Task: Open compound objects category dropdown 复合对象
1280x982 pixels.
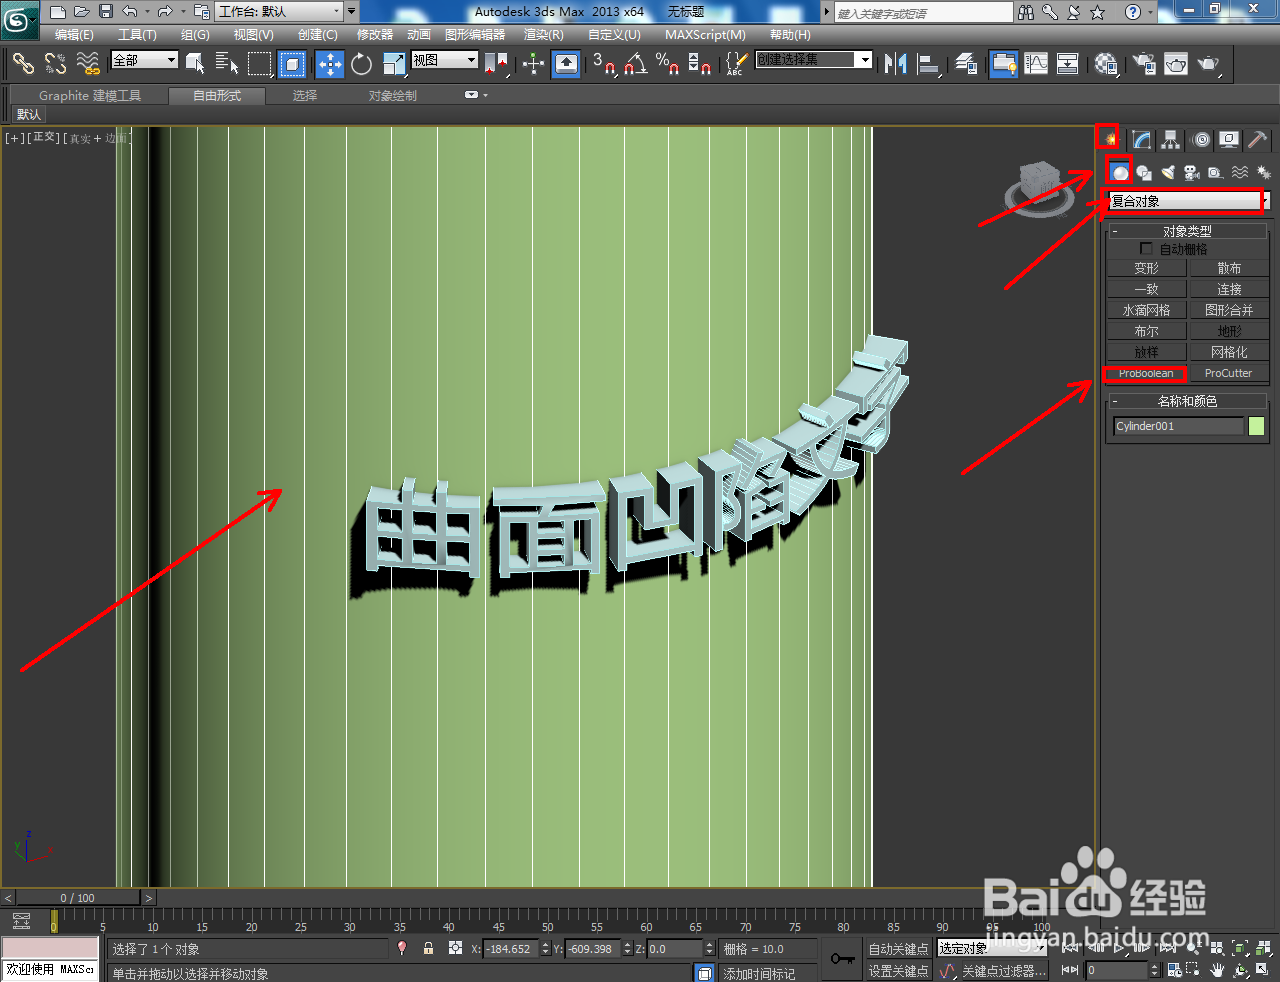Action: (x=1188, y=201)
